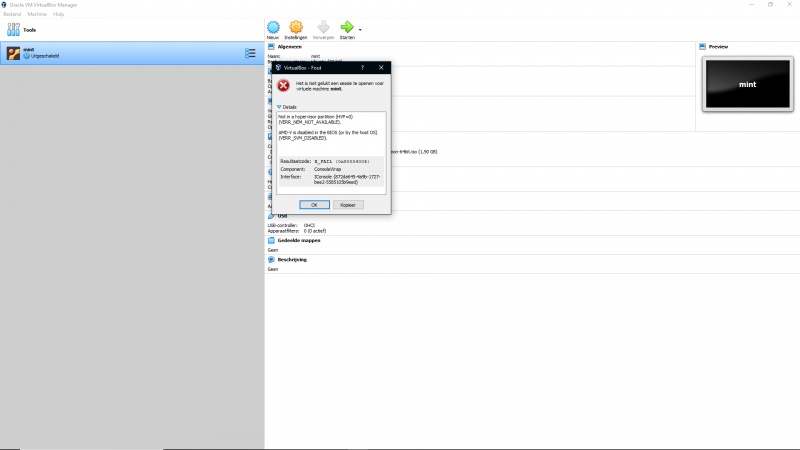Click the Algemeen section header

290,46
